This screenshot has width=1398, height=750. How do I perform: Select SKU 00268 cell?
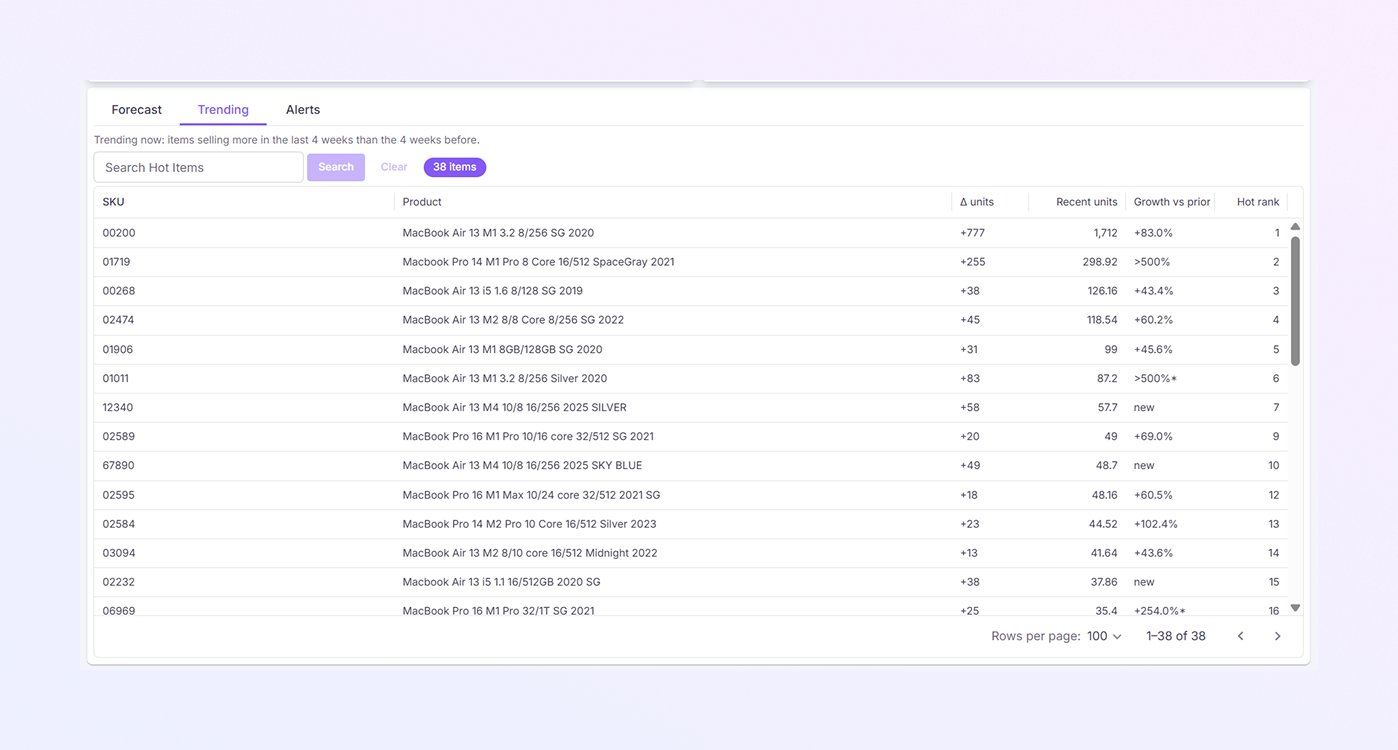tap(244, 291)
